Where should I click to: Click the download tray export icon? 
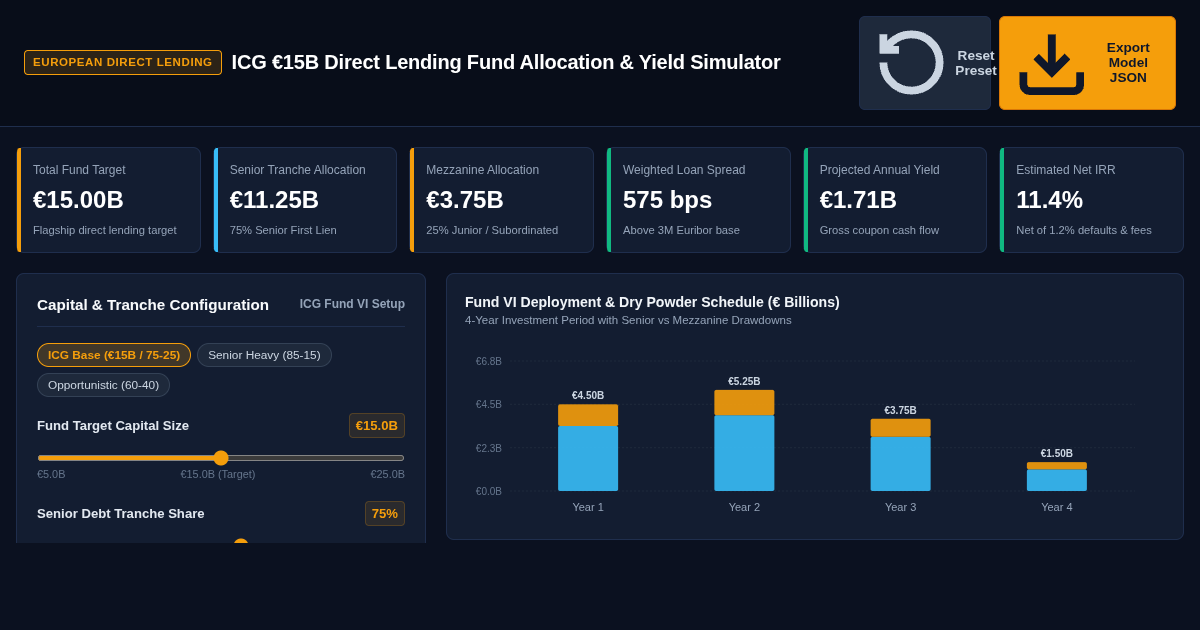(x=1052, y=63)
